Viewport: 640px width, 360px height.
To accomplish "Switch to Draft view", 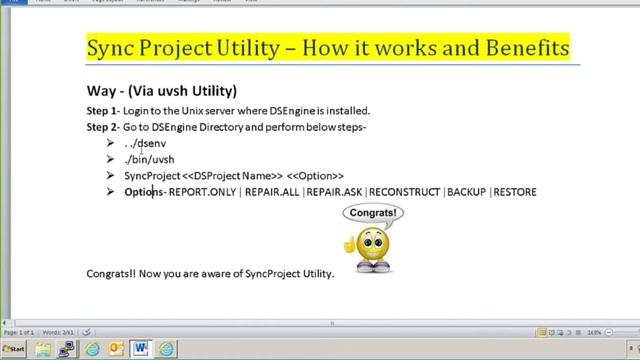I will click(x=578, y=333).
